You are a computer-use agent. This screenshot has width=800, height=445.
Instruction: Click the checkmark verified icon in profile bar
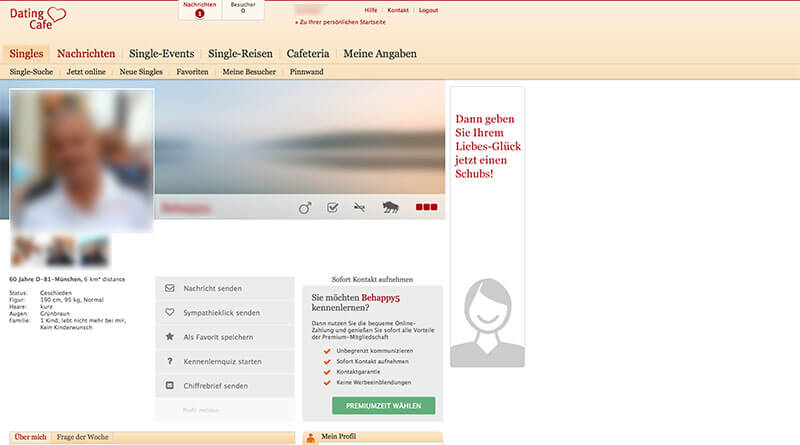tap(333, 208)
